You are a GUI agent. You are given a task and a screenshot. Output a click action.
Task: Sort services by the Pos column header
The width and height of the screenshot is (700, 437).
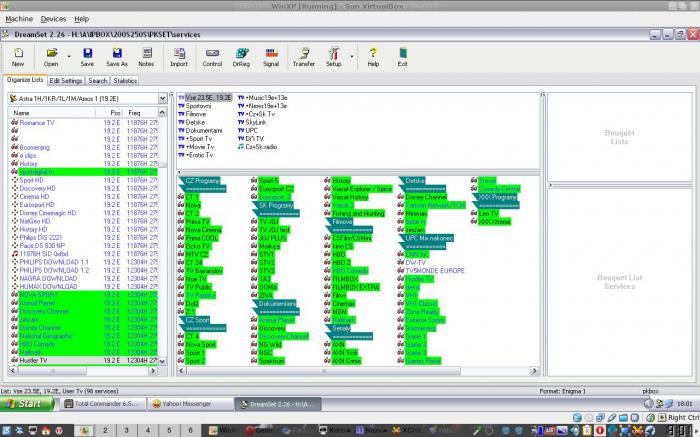tap(109, 113)
